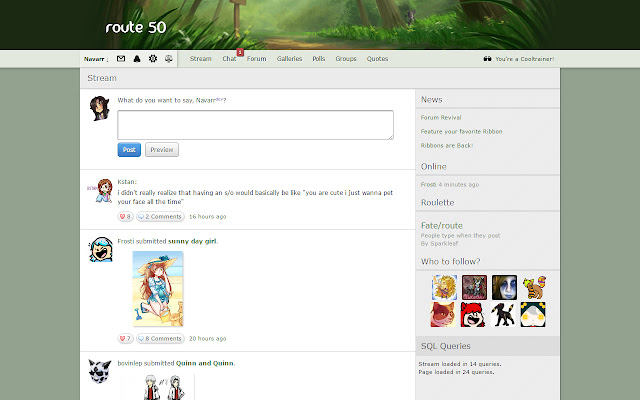Viewport: 640px width, 400px height.
Task: Follow the dark red figure avatar
Action: tap(474, 287)
